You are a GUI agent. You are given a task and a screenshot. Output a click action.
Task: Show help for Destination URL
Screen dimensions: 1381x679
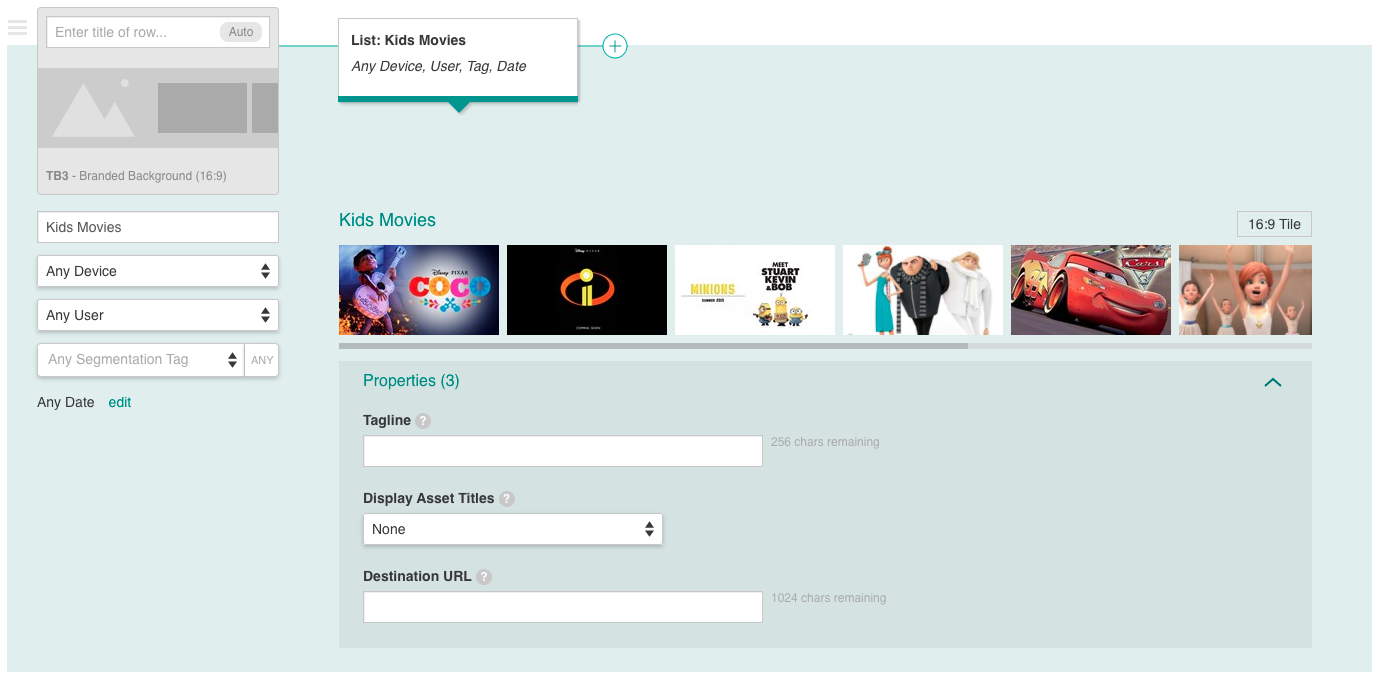tap(484, 577)
